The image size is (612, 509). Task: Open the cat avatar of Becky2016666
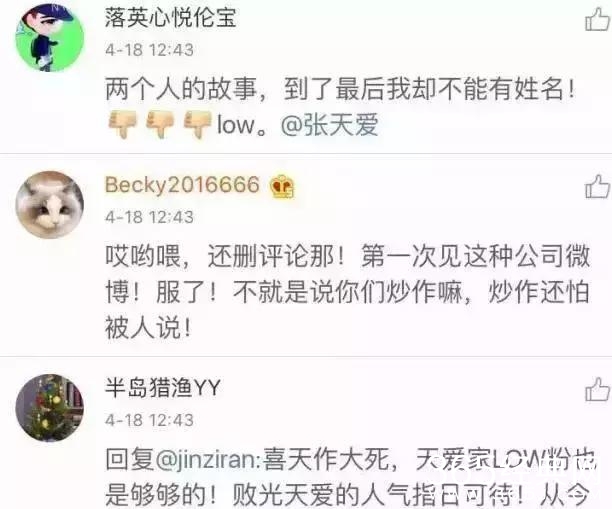[x=50, y=205]
